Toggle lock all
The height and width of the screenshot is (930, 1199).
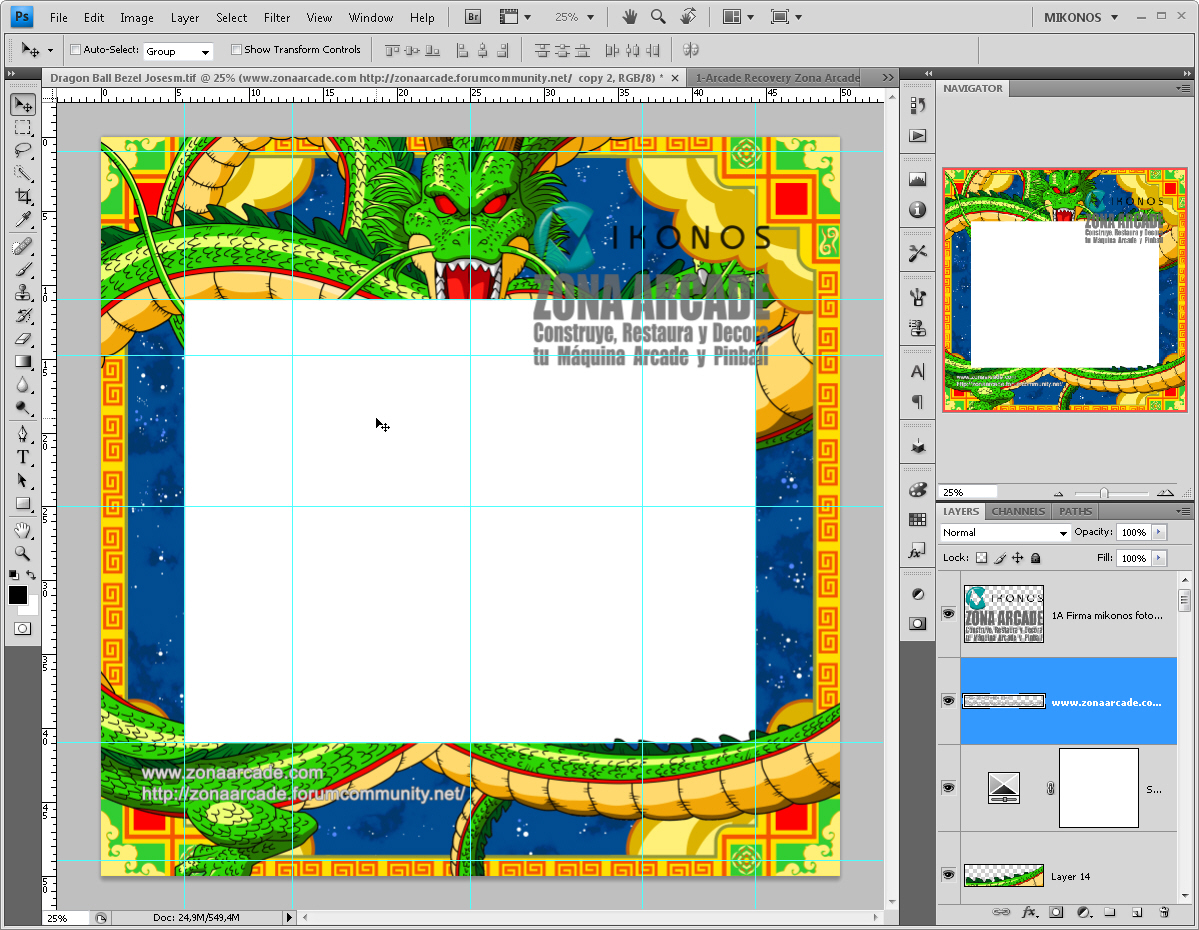pos(1035,558)
